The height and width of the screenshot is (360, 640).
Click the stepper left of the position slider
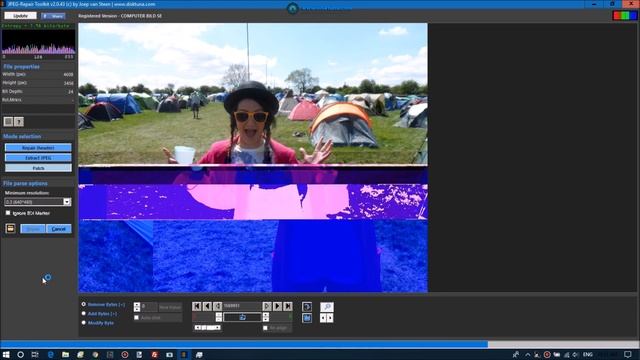point(219,317)
